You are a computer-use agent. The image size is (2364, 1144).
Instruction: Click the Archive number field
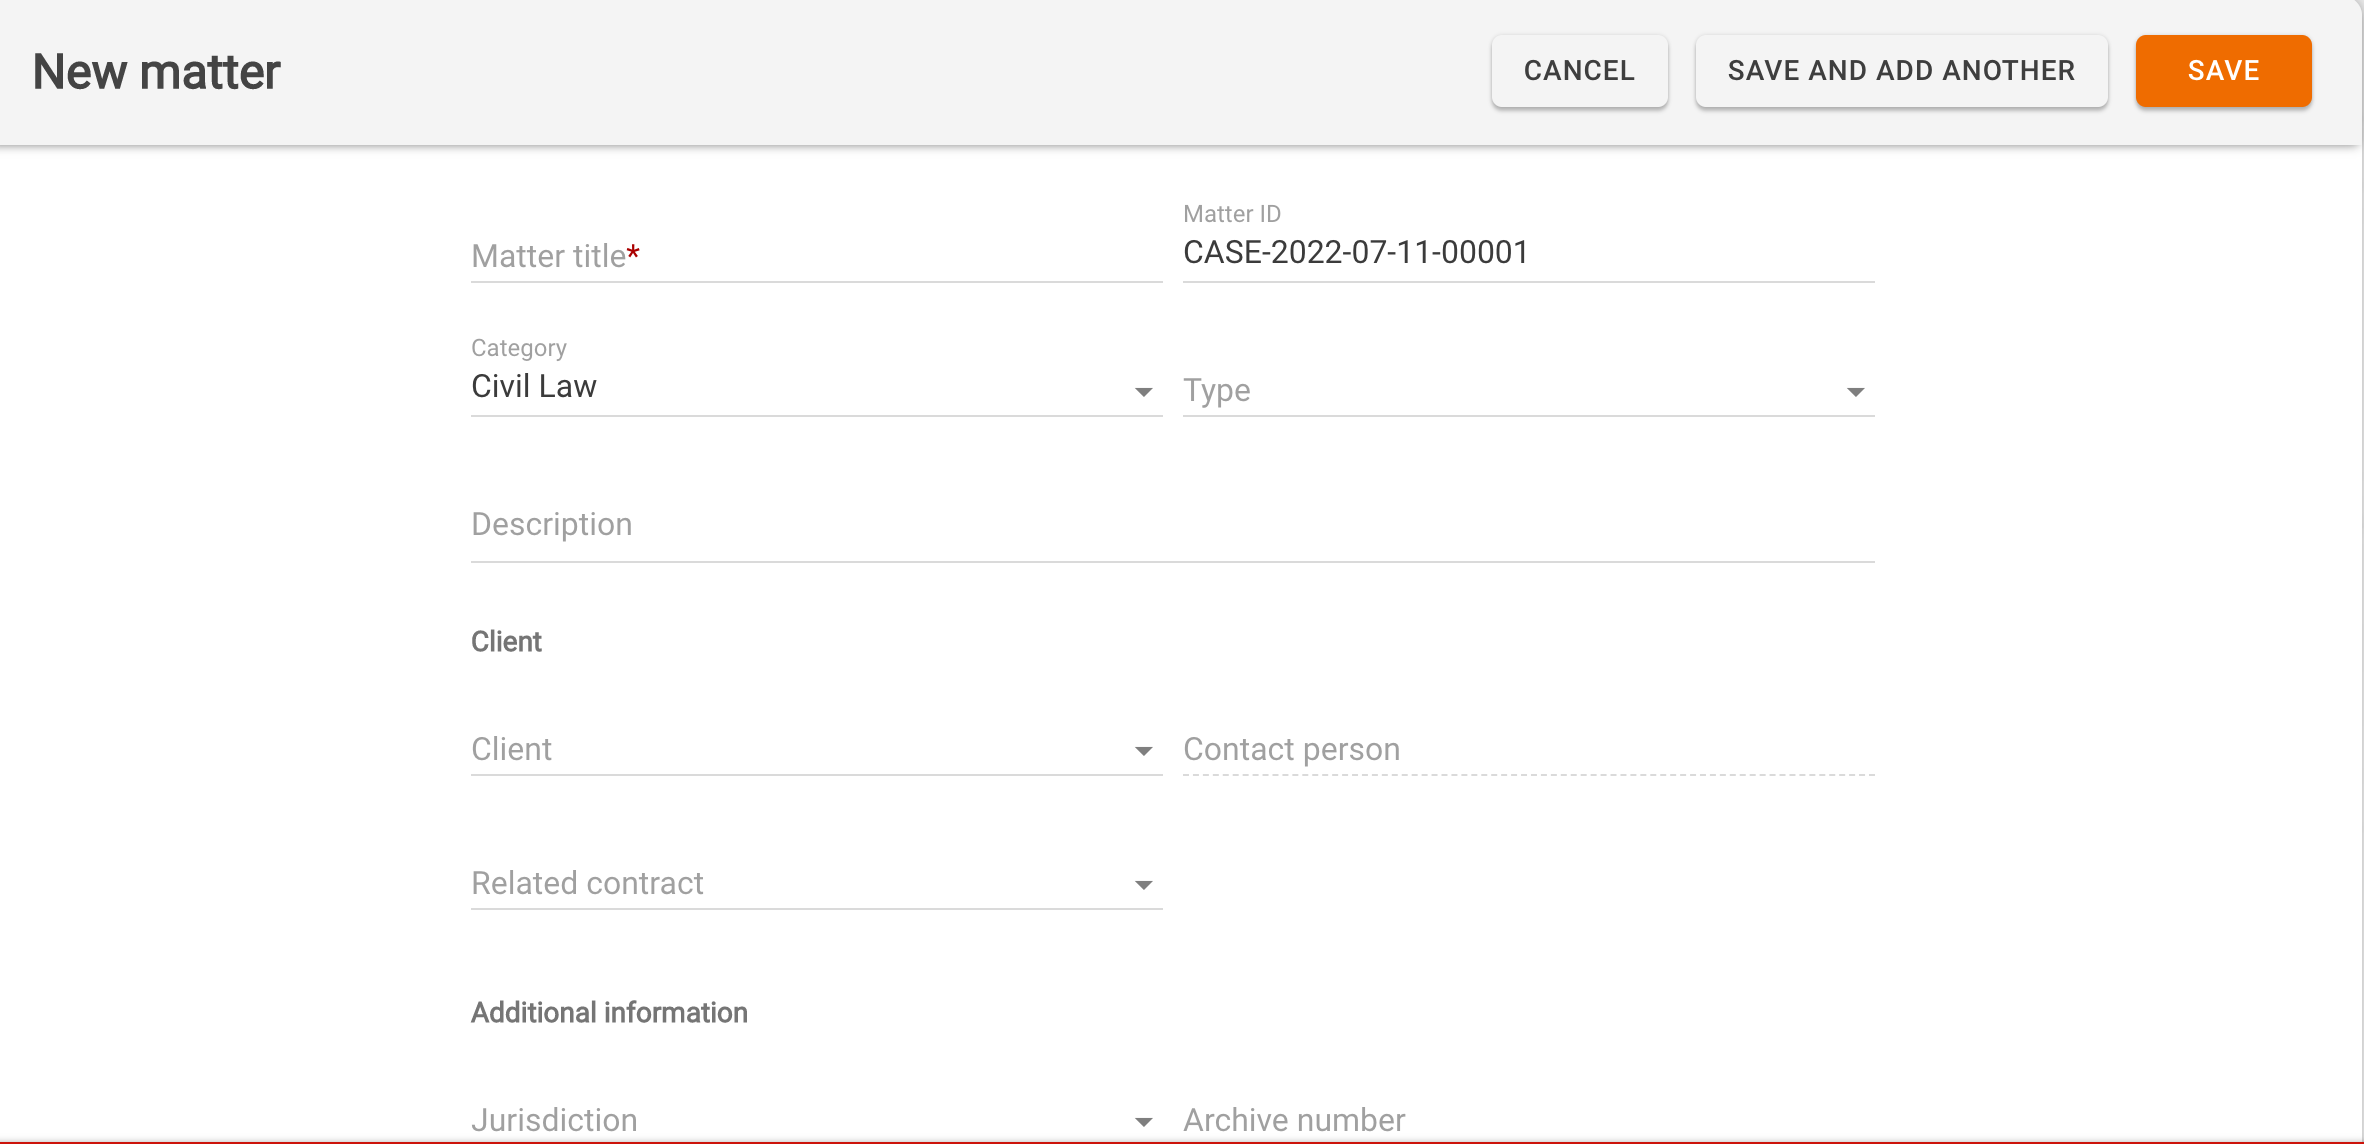tap(1528, 1120)
